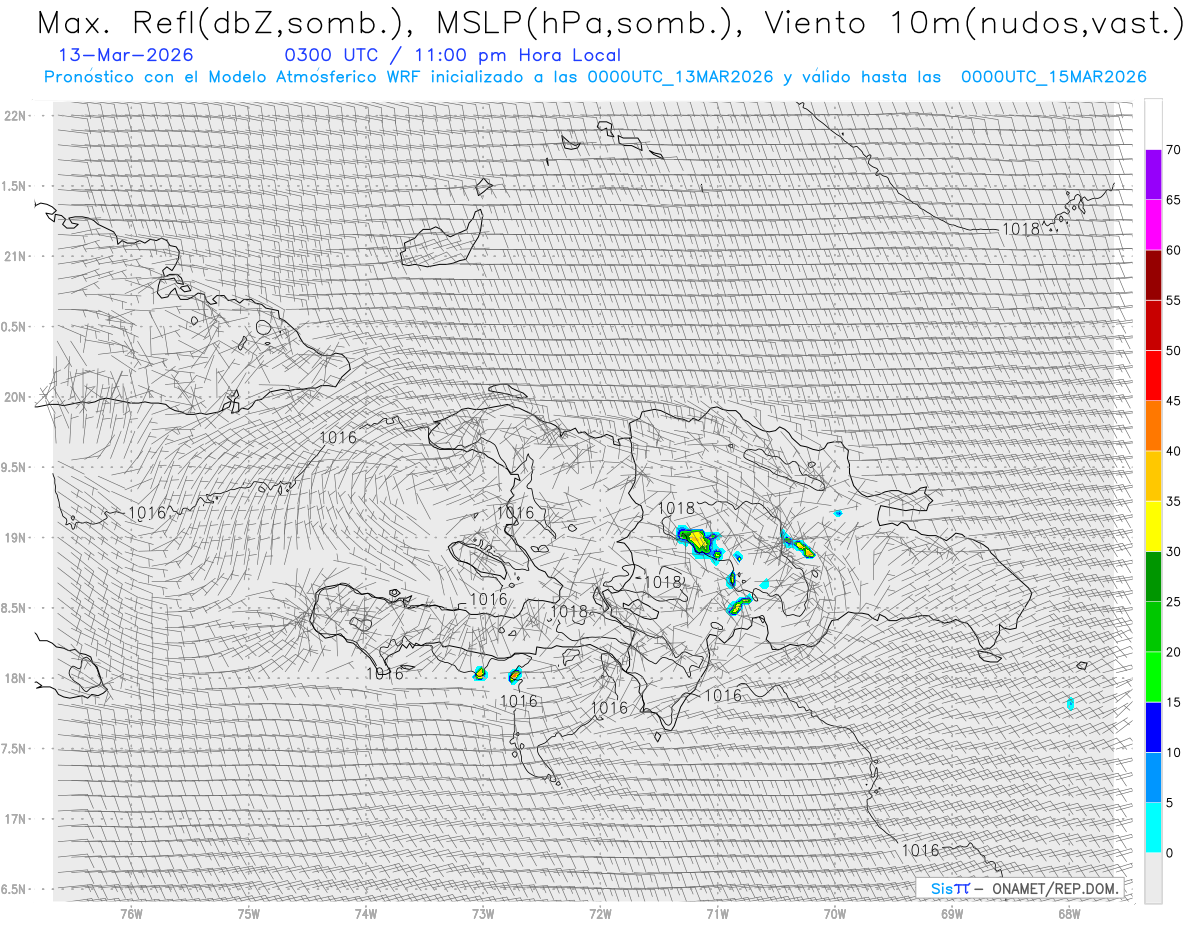Pick the dark blue 10–15 dBZ legend swatch
Screen dimensions: 1200x927
pos(1153,727)
